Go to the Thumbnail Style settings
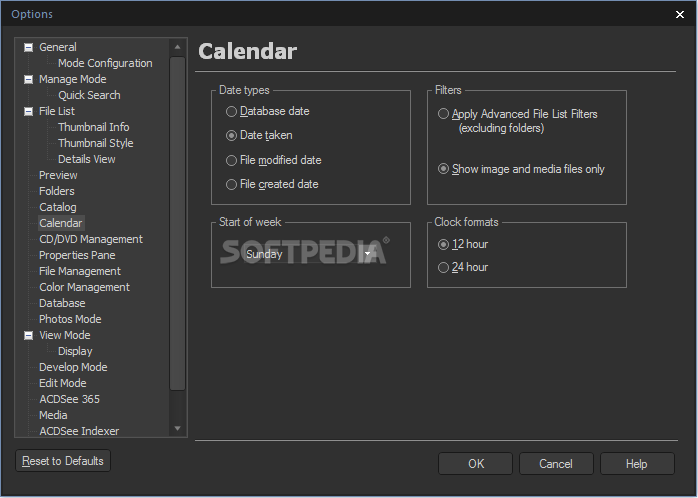Screen dimensions: 698x498 95,143
